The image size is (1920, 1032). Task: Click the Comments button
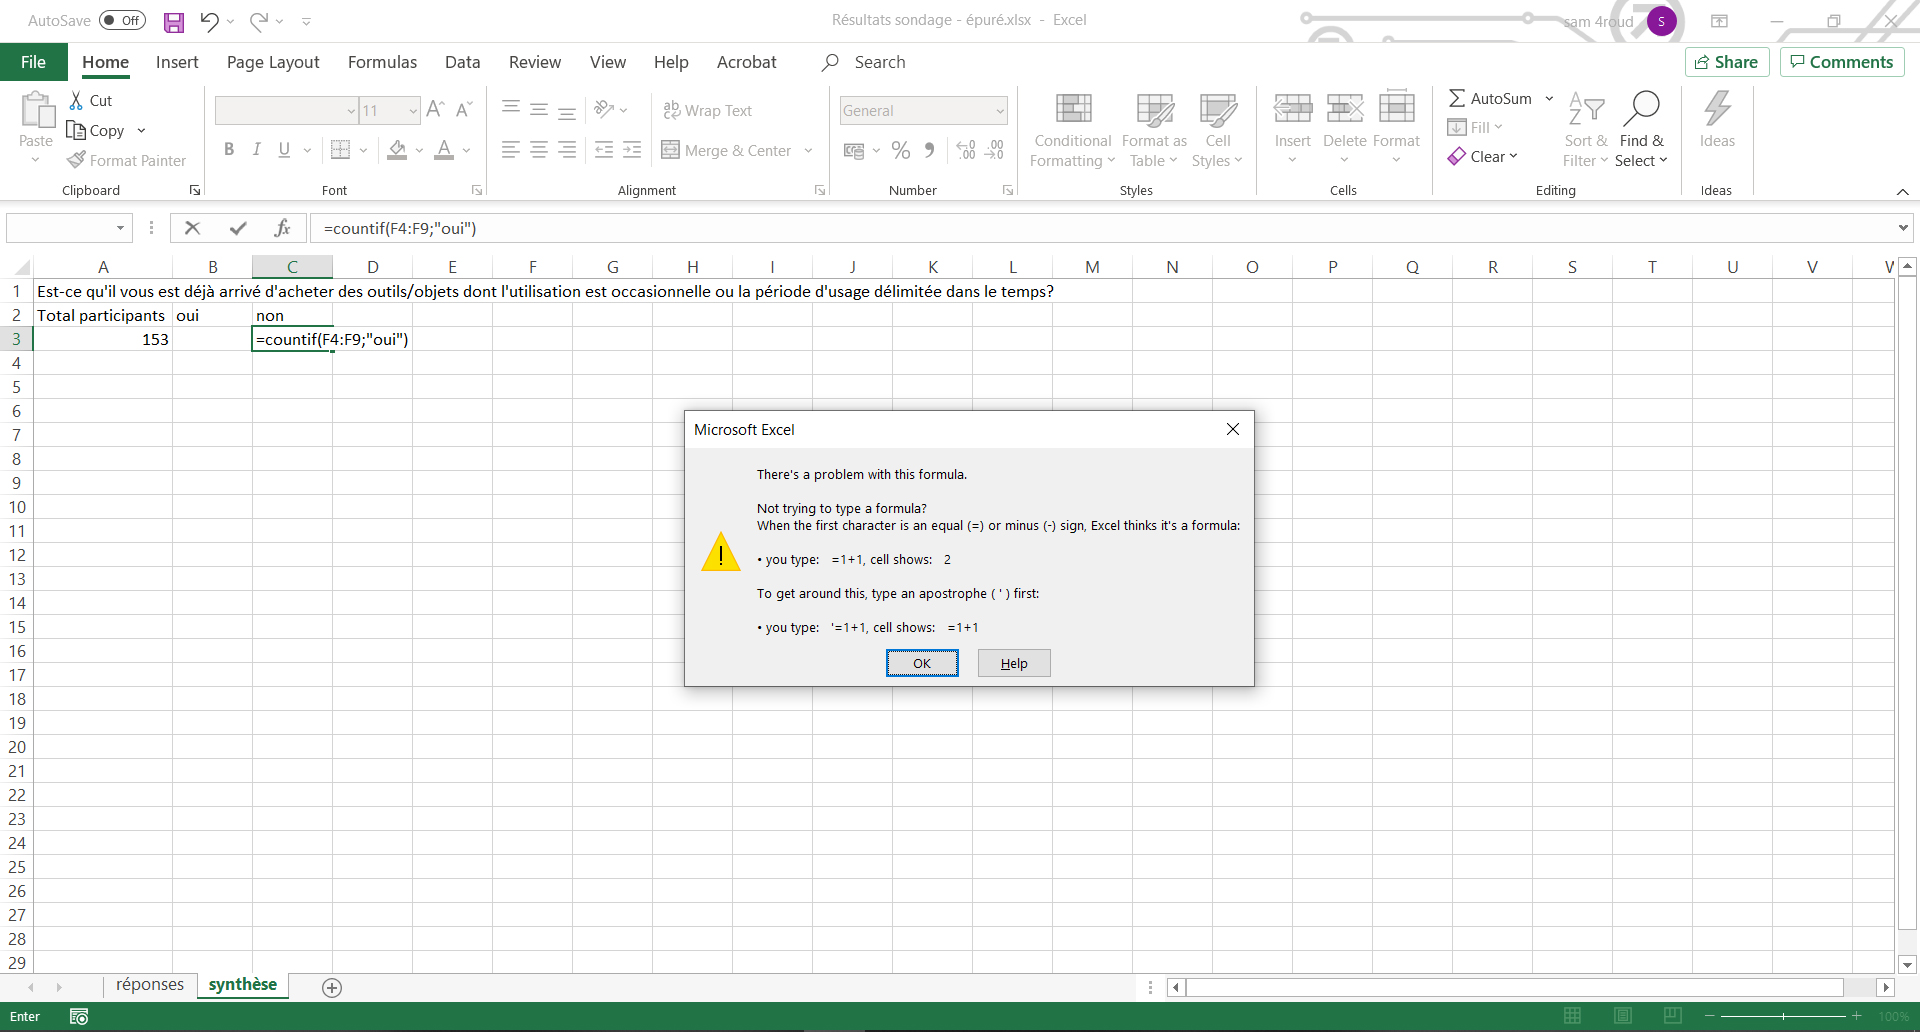pyautogui.click(x=1842, y=62)
